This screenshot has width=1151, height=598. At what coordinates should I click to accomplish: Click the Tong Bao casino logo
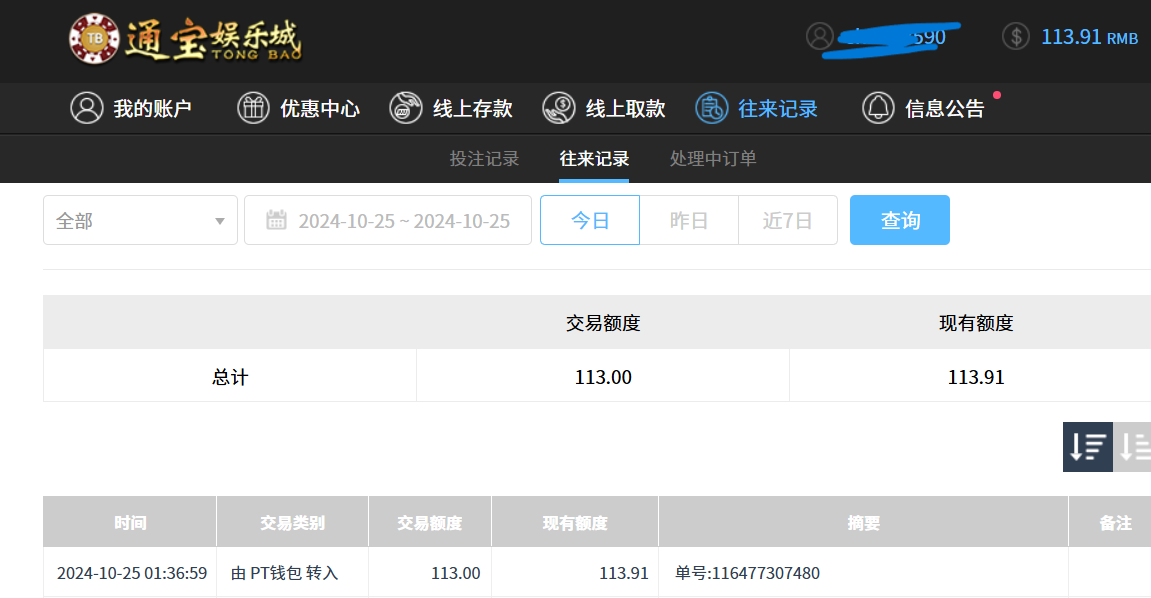pos(185,40)
